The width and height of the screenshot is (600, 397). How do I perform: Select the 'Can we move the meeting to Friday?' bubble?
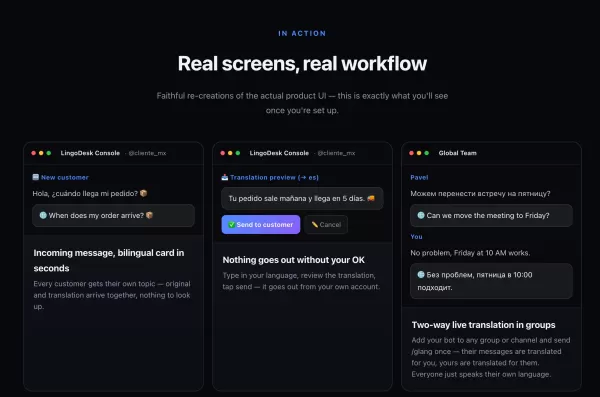pyautogui.click(x=491, y=216)
